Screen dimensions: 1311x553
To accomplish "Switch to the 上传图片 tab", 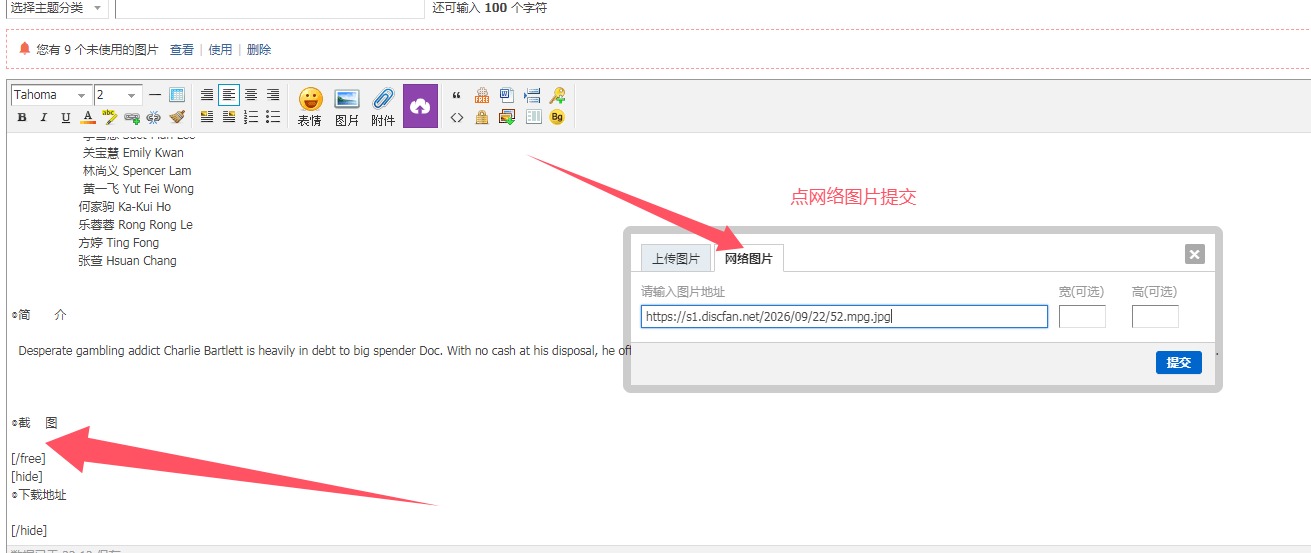I will pos(676,258).
